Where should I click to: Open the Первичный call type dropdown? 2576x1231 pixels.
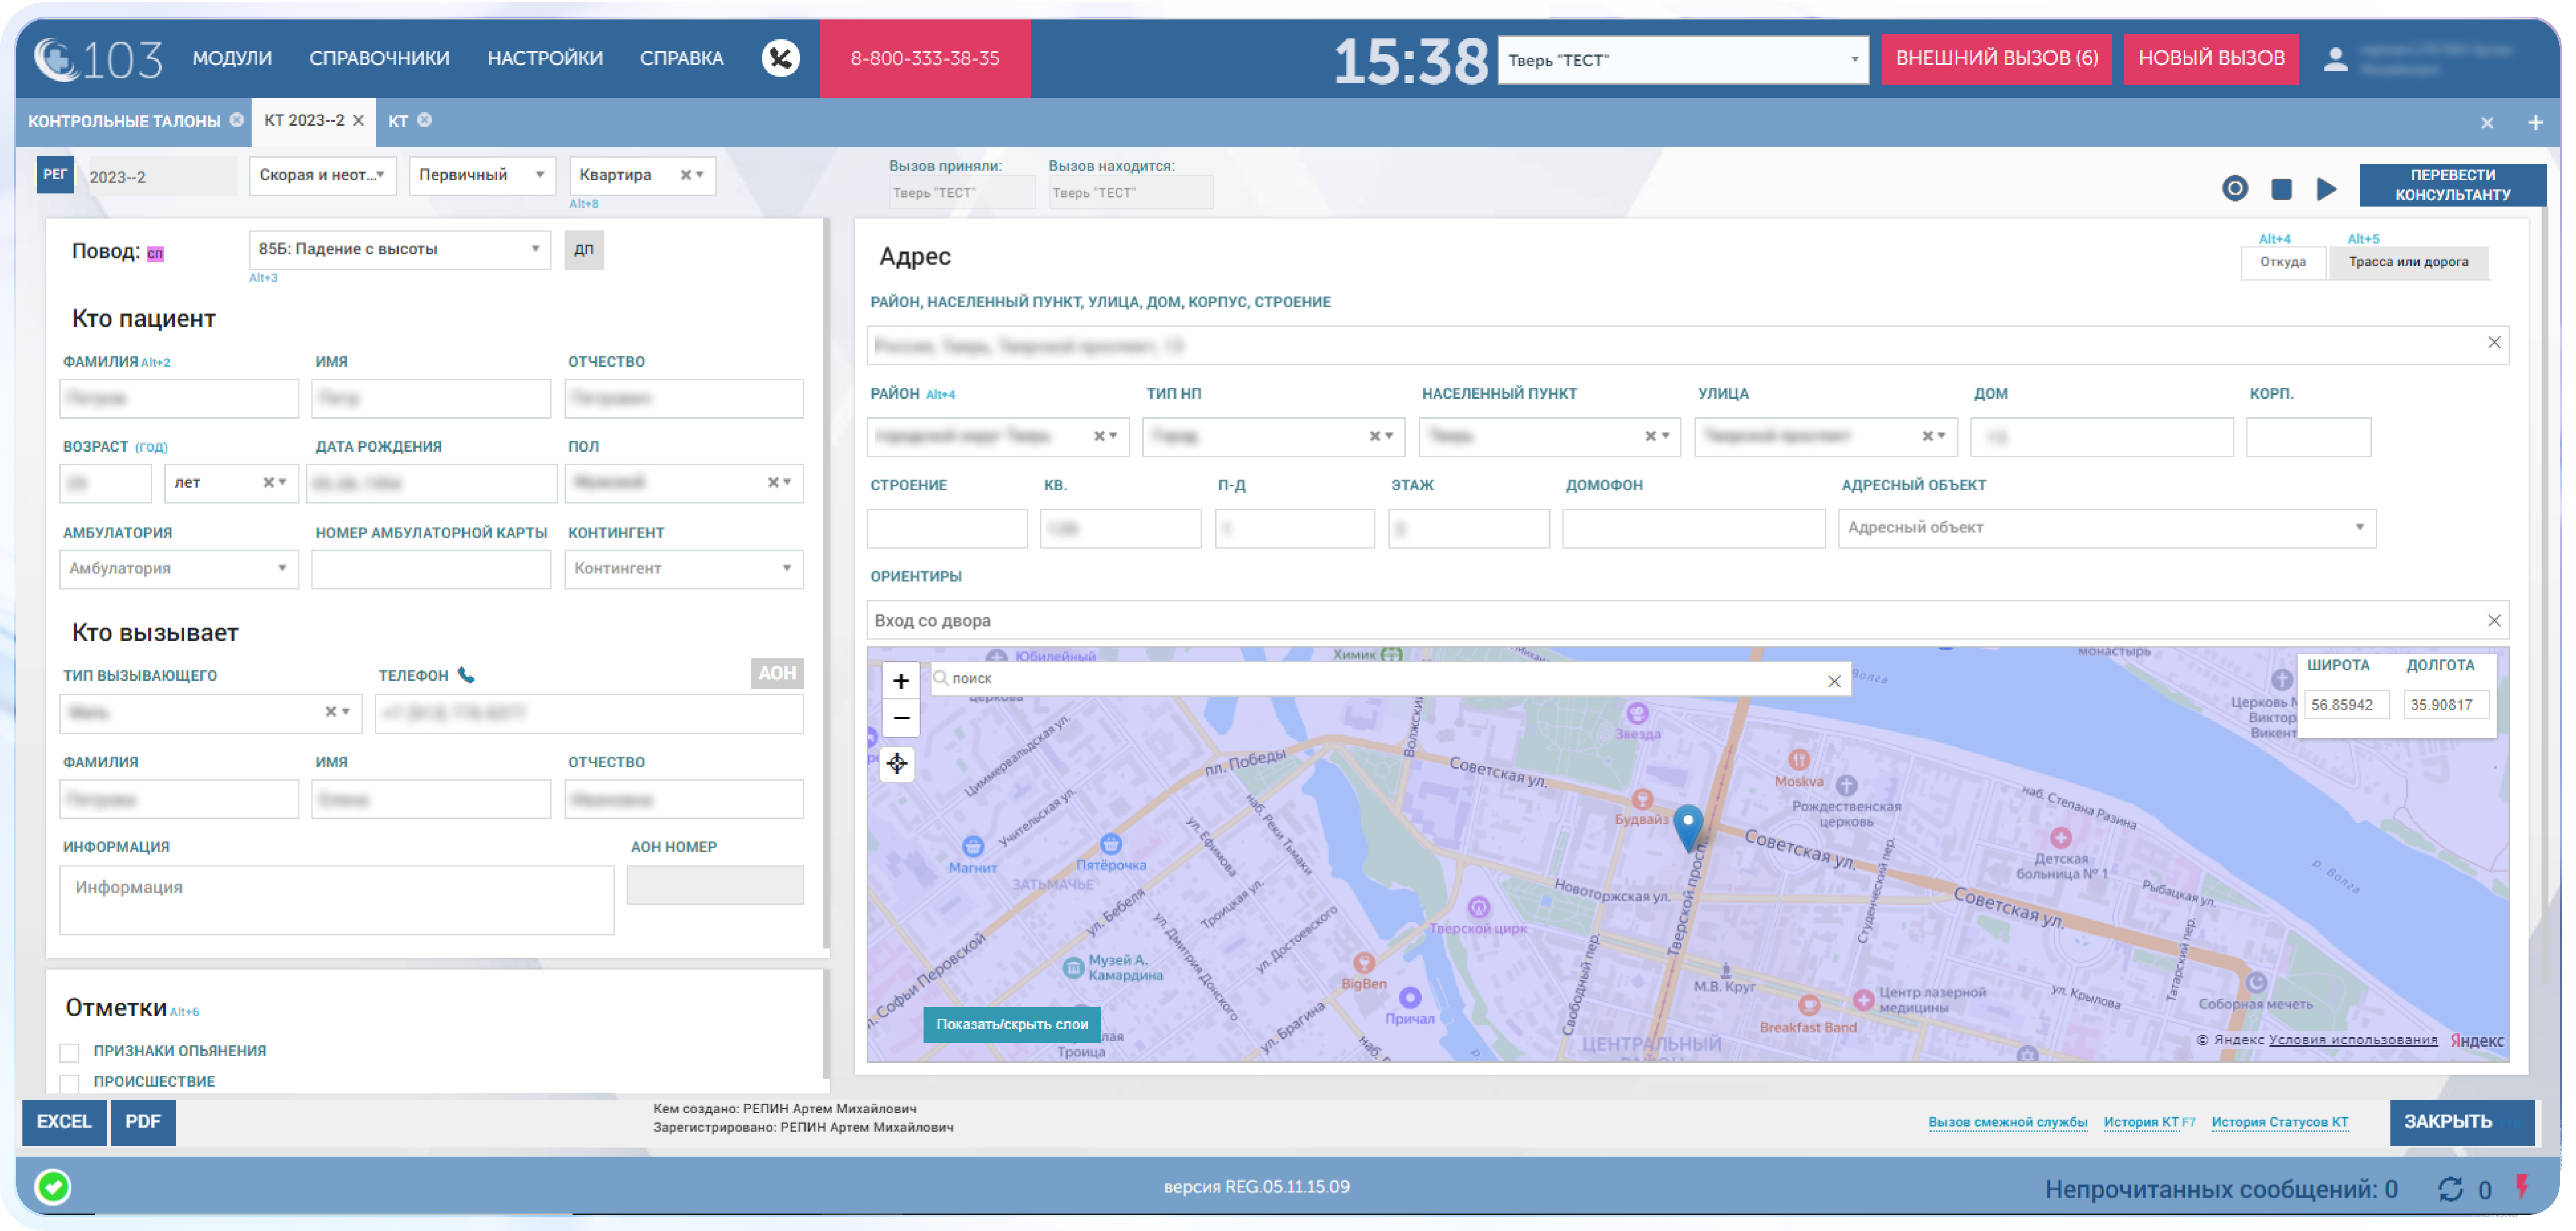[x=482, y=175]
